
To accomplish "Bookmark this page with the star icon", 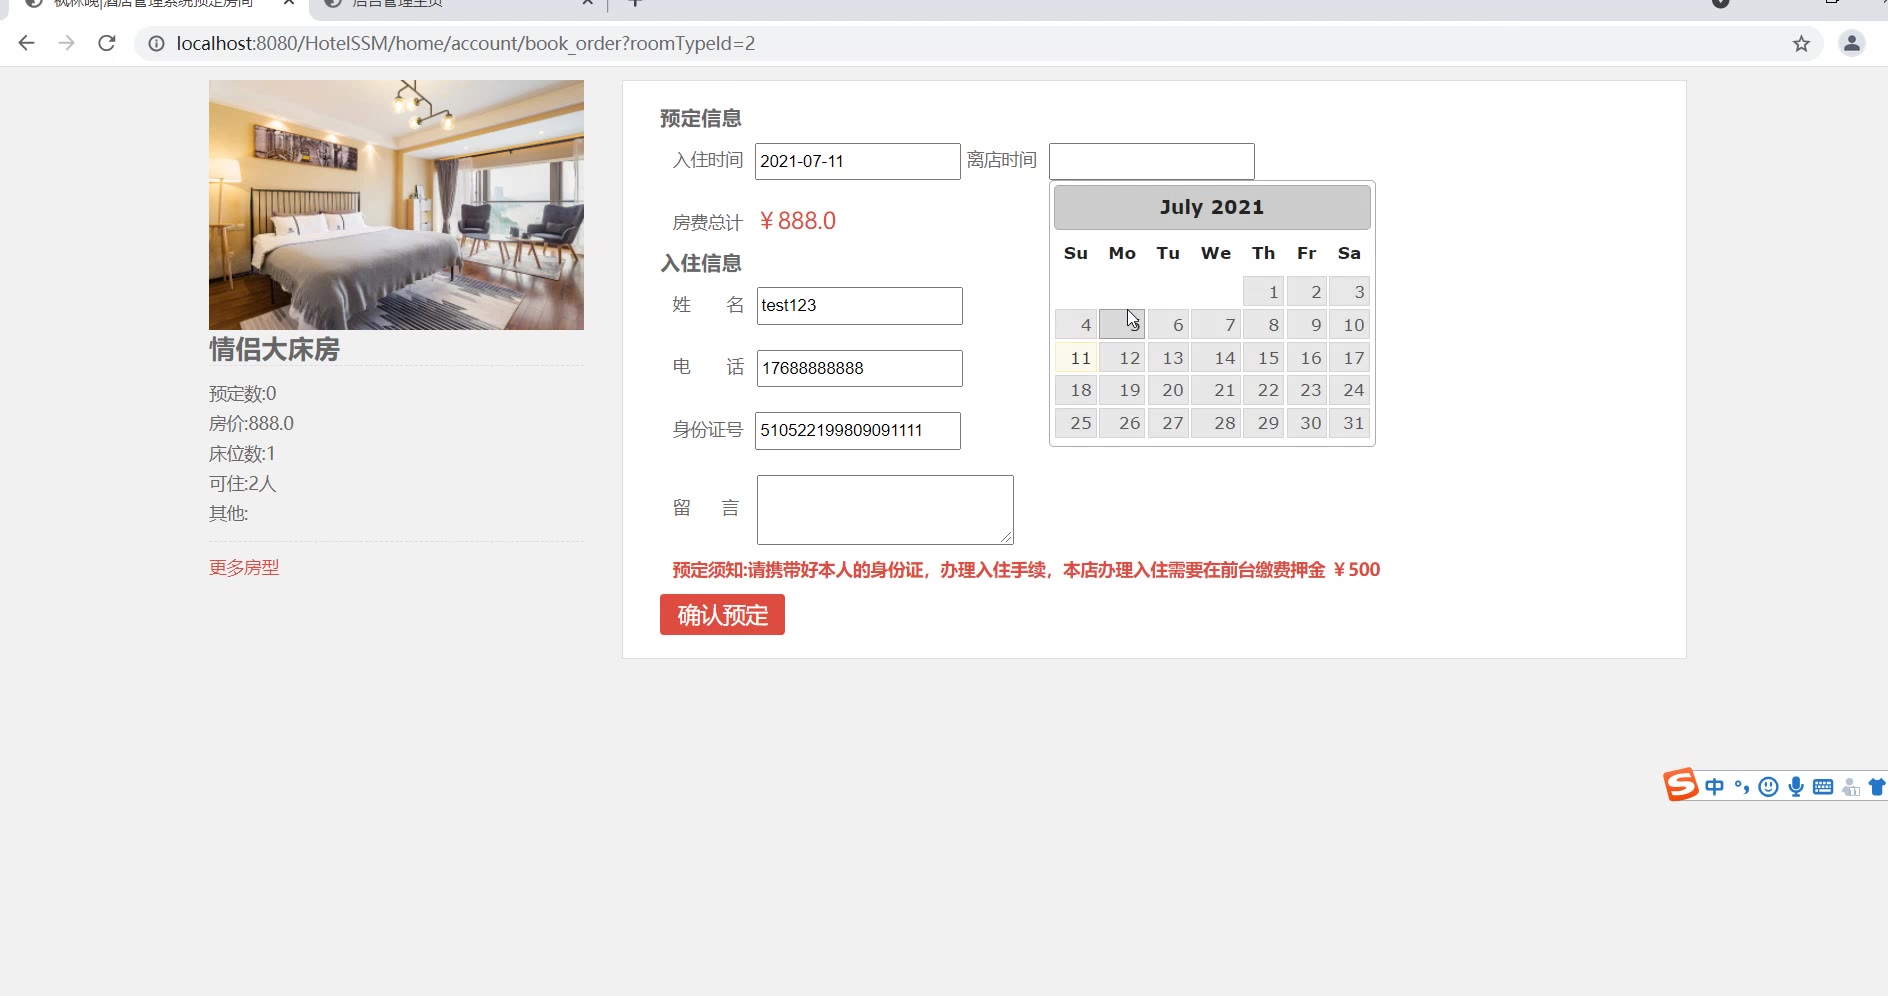I will [1801, 43].
